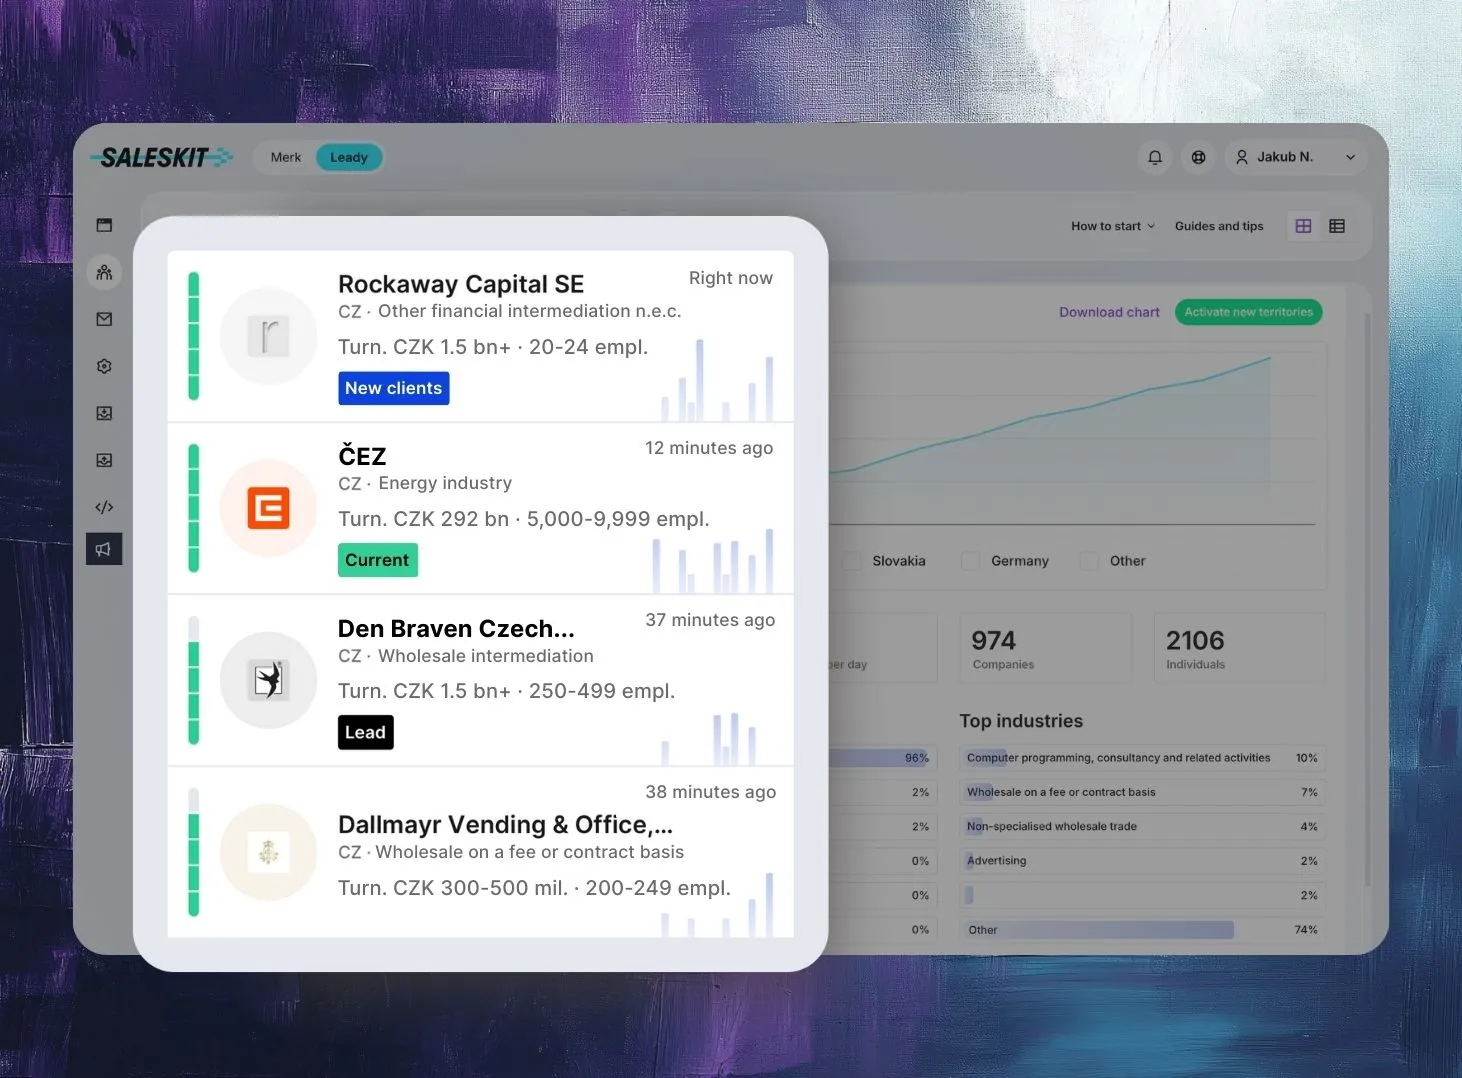Click the SALESKIT logo

click(x=160, y=157)
